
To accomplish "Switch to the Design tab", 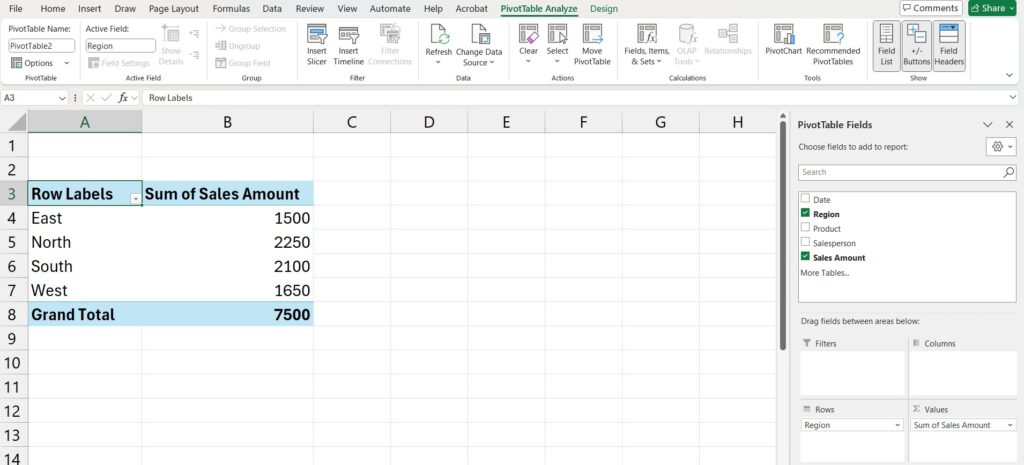I will [603, 8].
